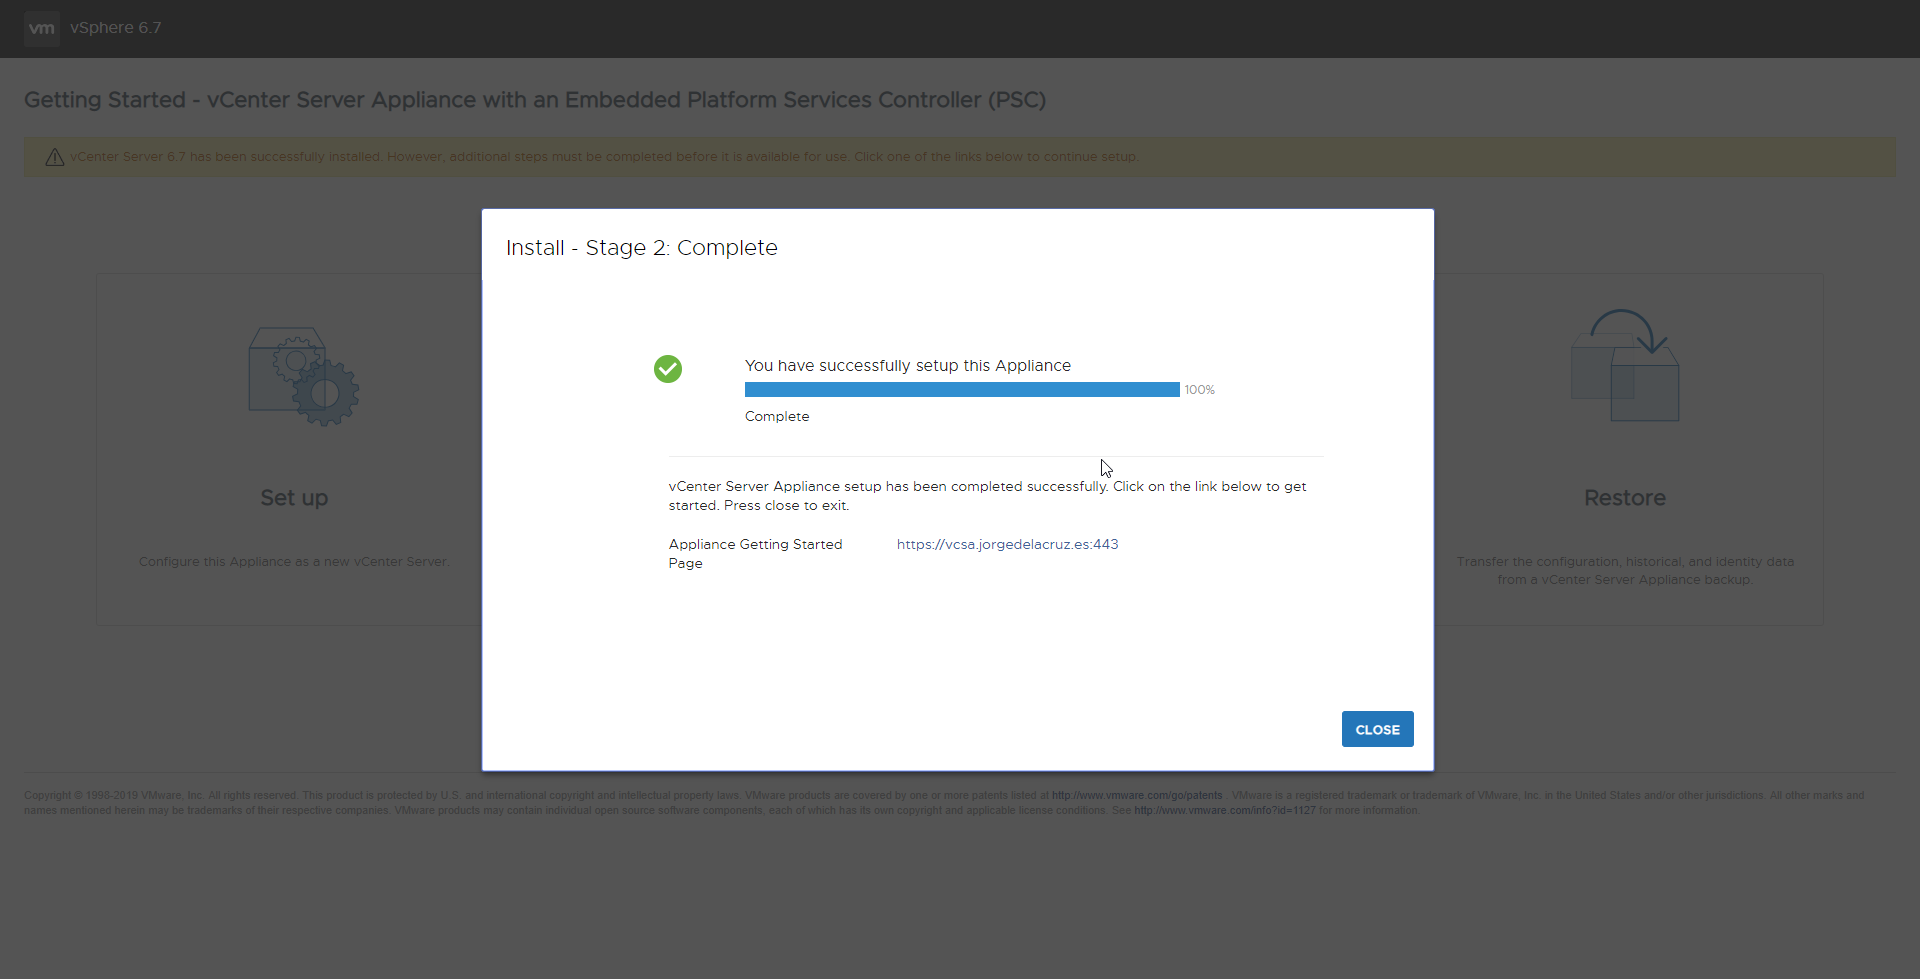Click the VMware vm logo in header
Image resolution: width=1920 pixels, height=979 pixels.
pos(42,28)
